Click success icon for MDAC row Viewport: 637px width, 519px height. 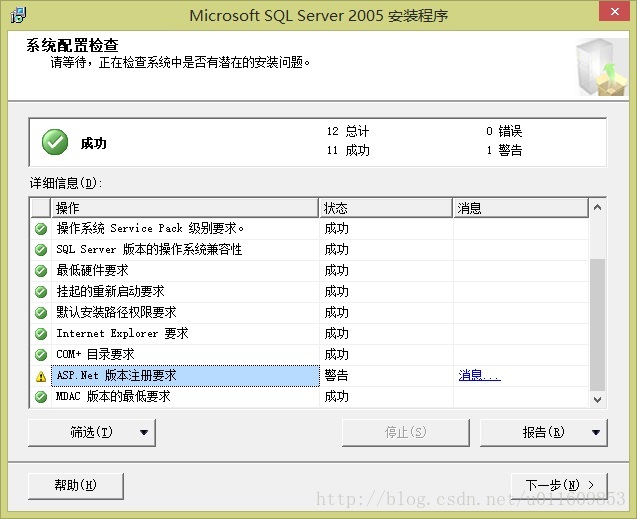coord(41,396)
